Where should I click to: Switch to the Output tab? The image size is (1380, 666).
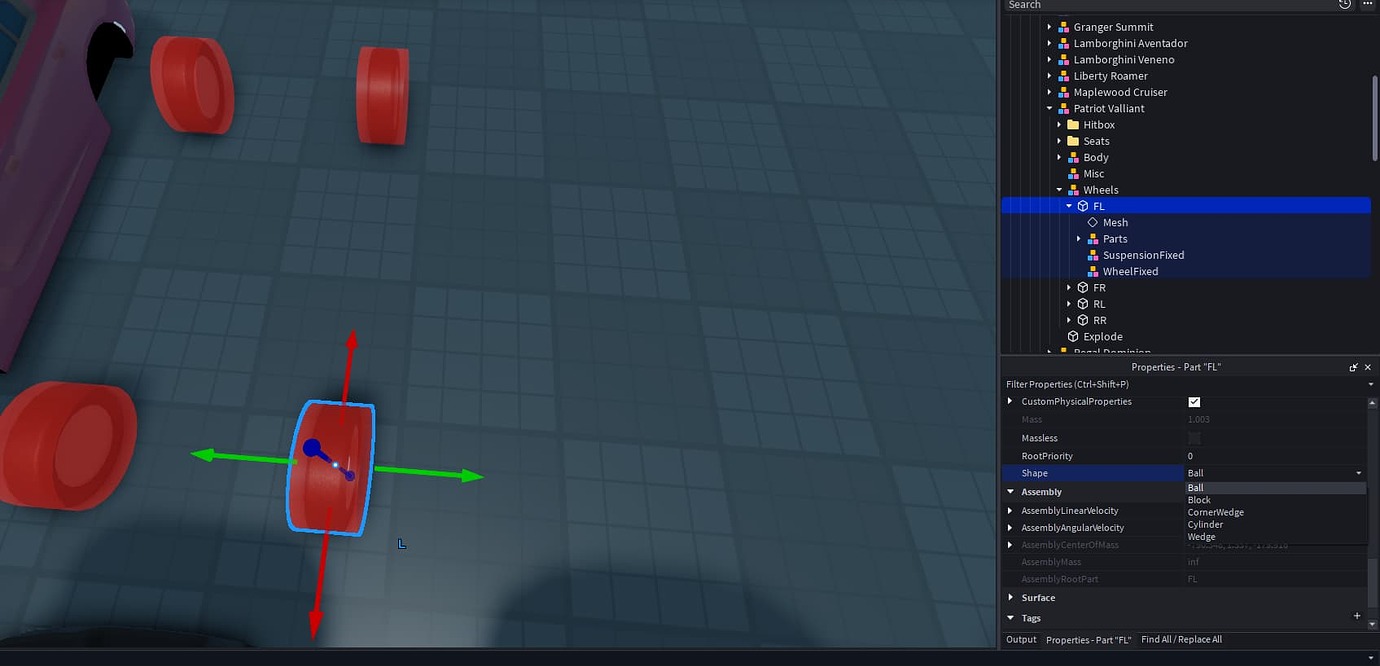pos(1021,639)
